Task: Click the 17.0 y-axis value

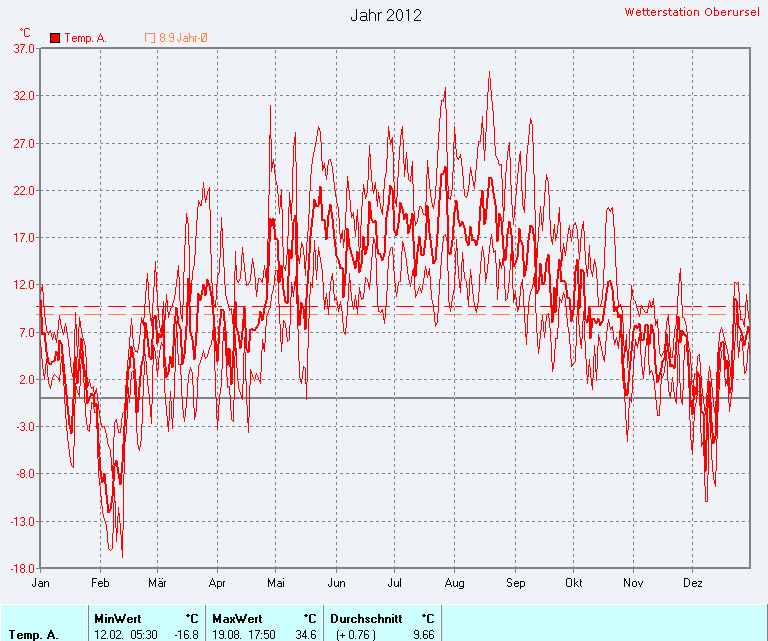Action: tap(24, 237)
